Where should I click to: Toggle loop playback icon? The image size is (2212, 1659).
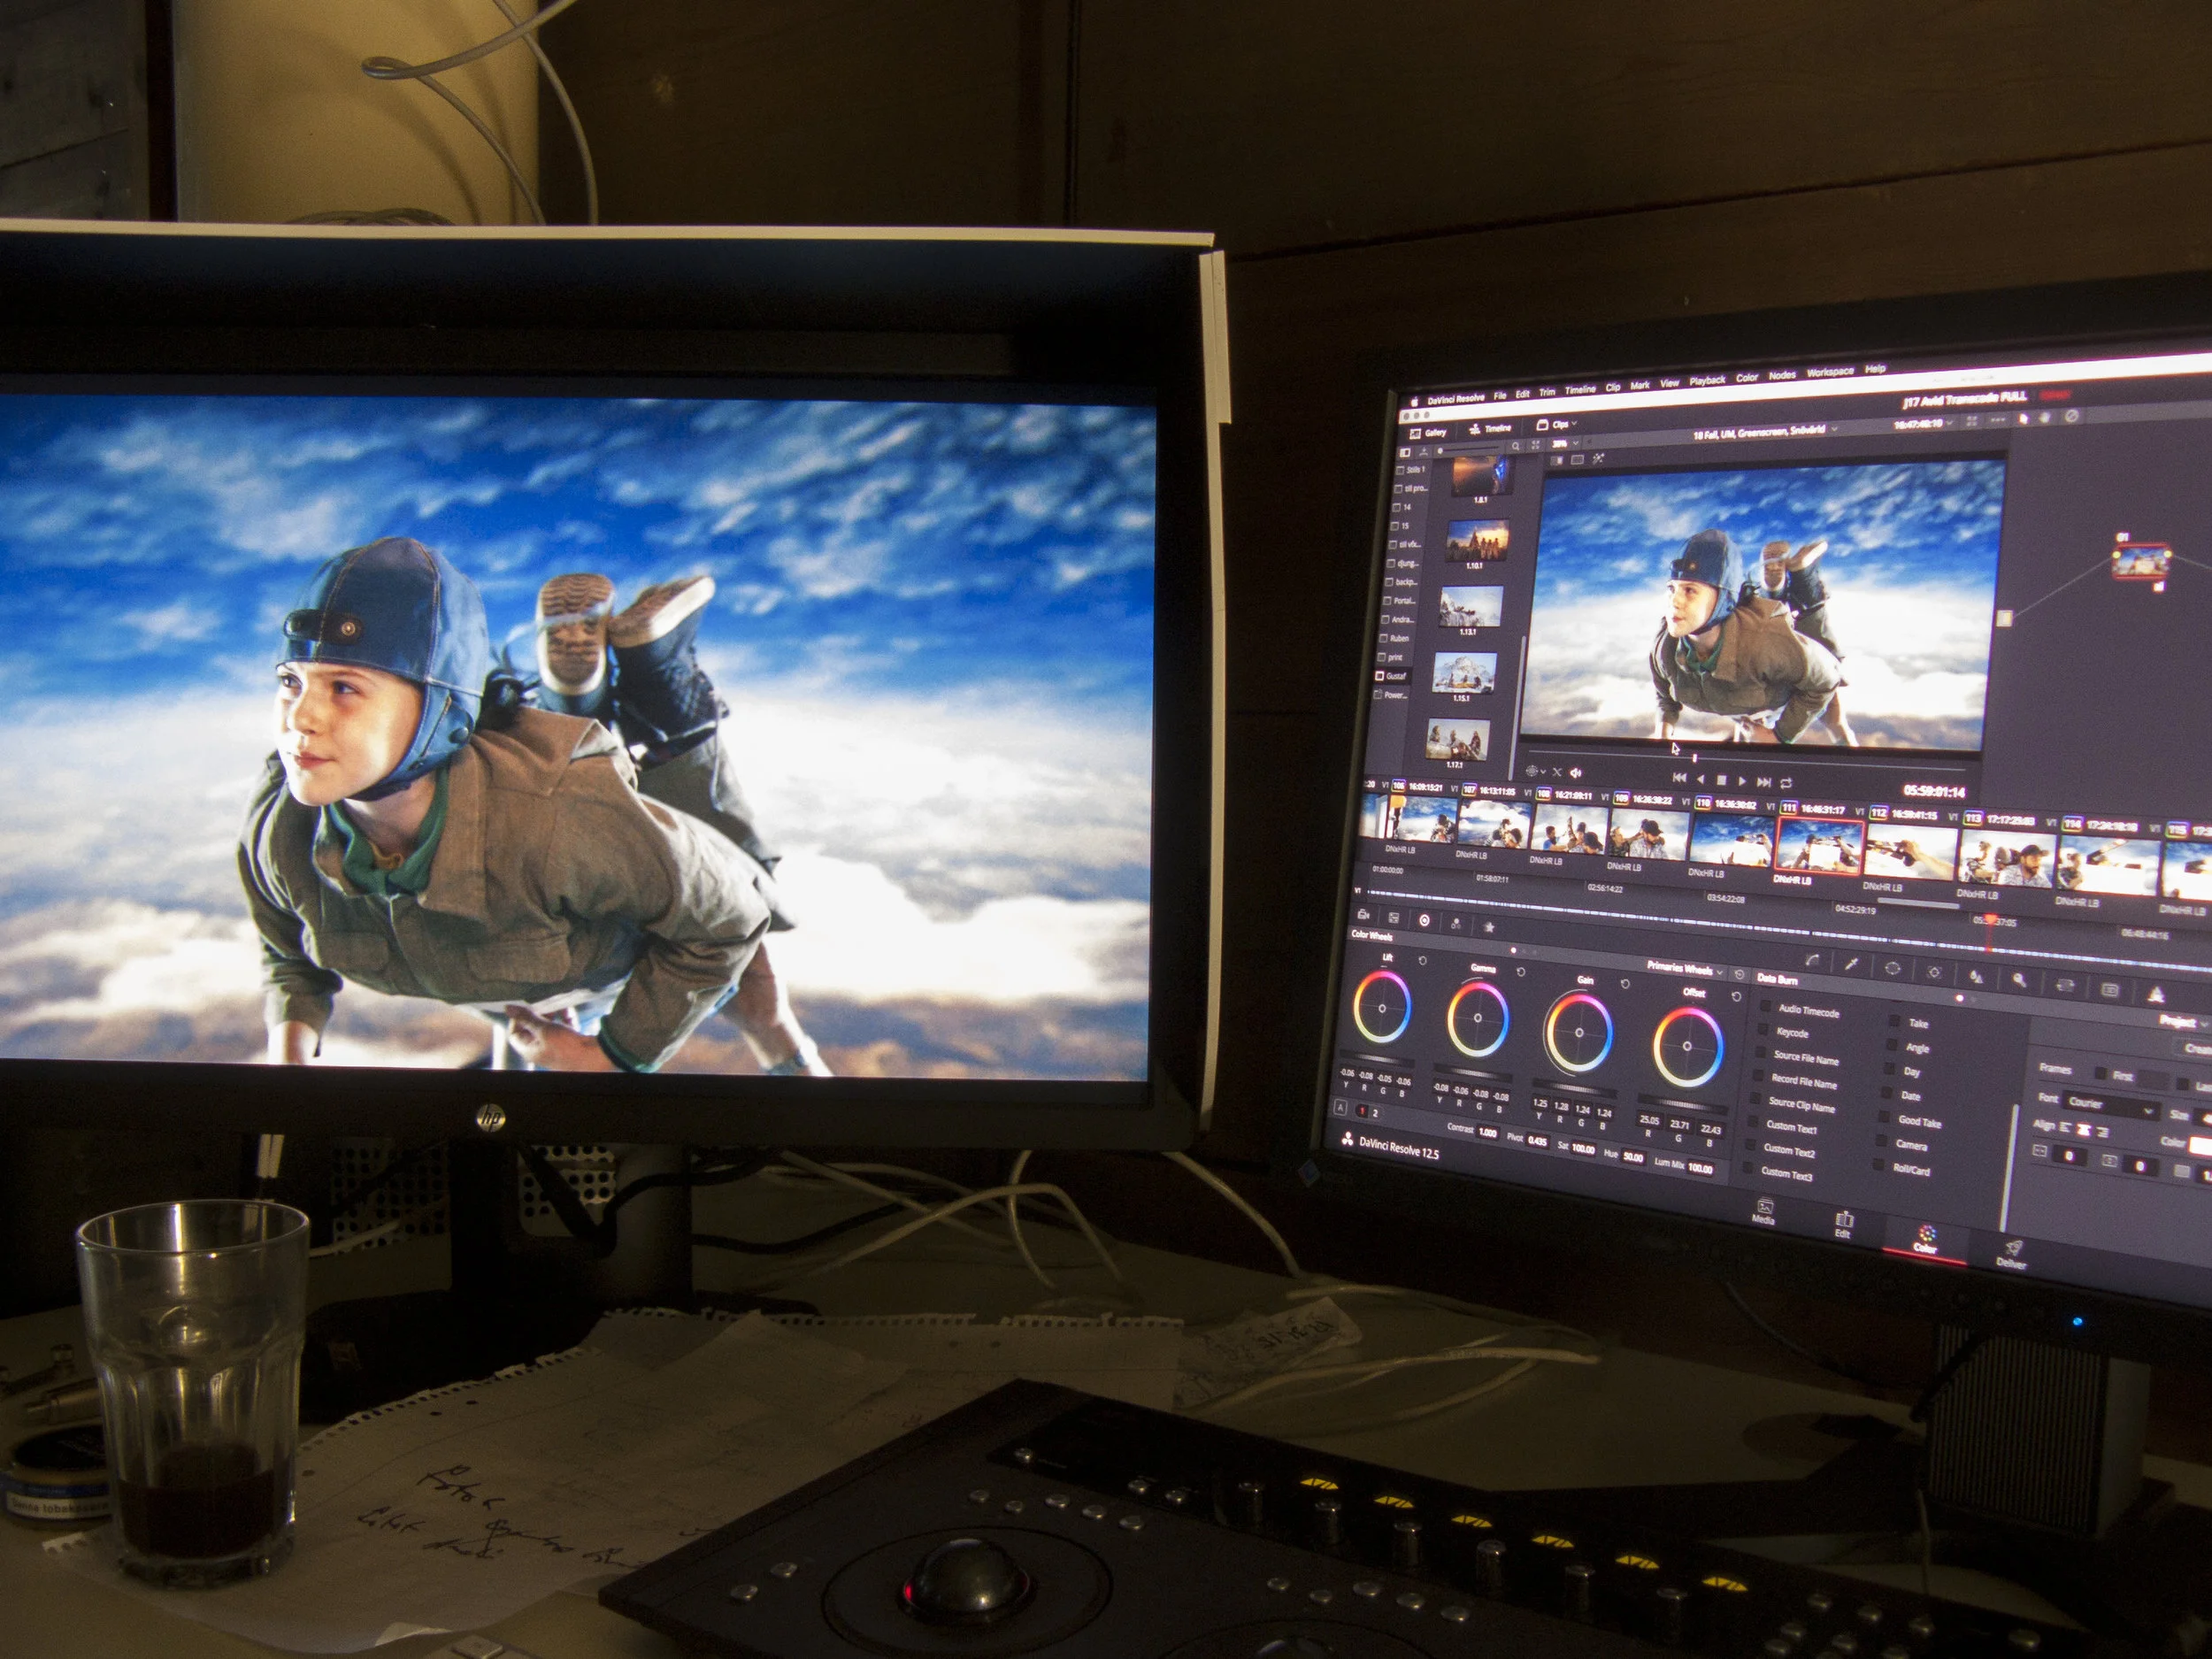pyautogui.click(x=1786, y=784)
